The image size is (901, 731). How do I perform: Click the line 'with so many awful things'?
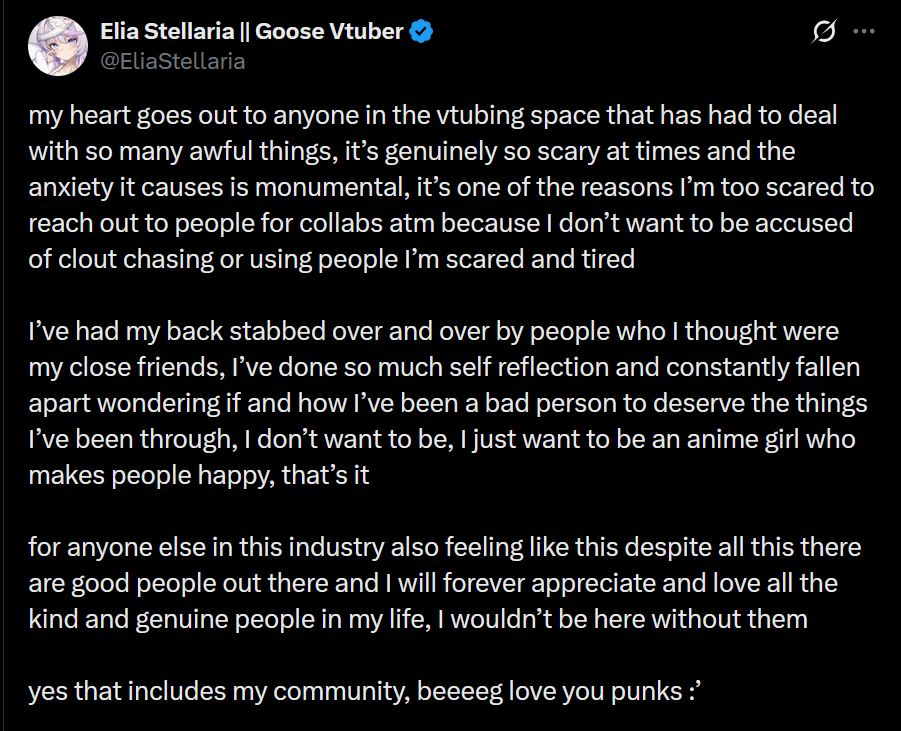[412, 152]
